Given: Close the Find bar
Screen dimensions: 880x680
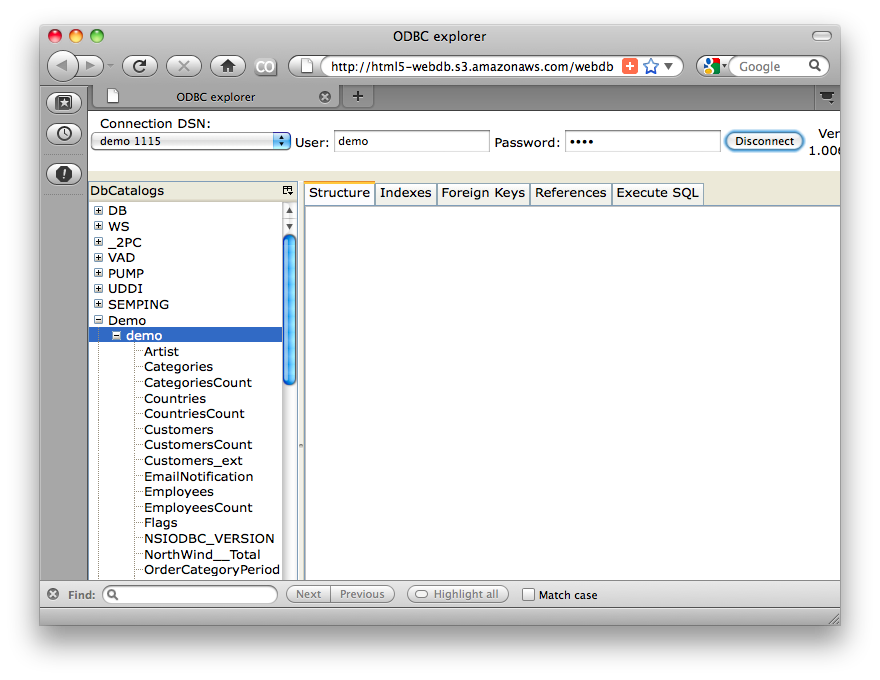Looking at the screenshot, I should (53, 594).
